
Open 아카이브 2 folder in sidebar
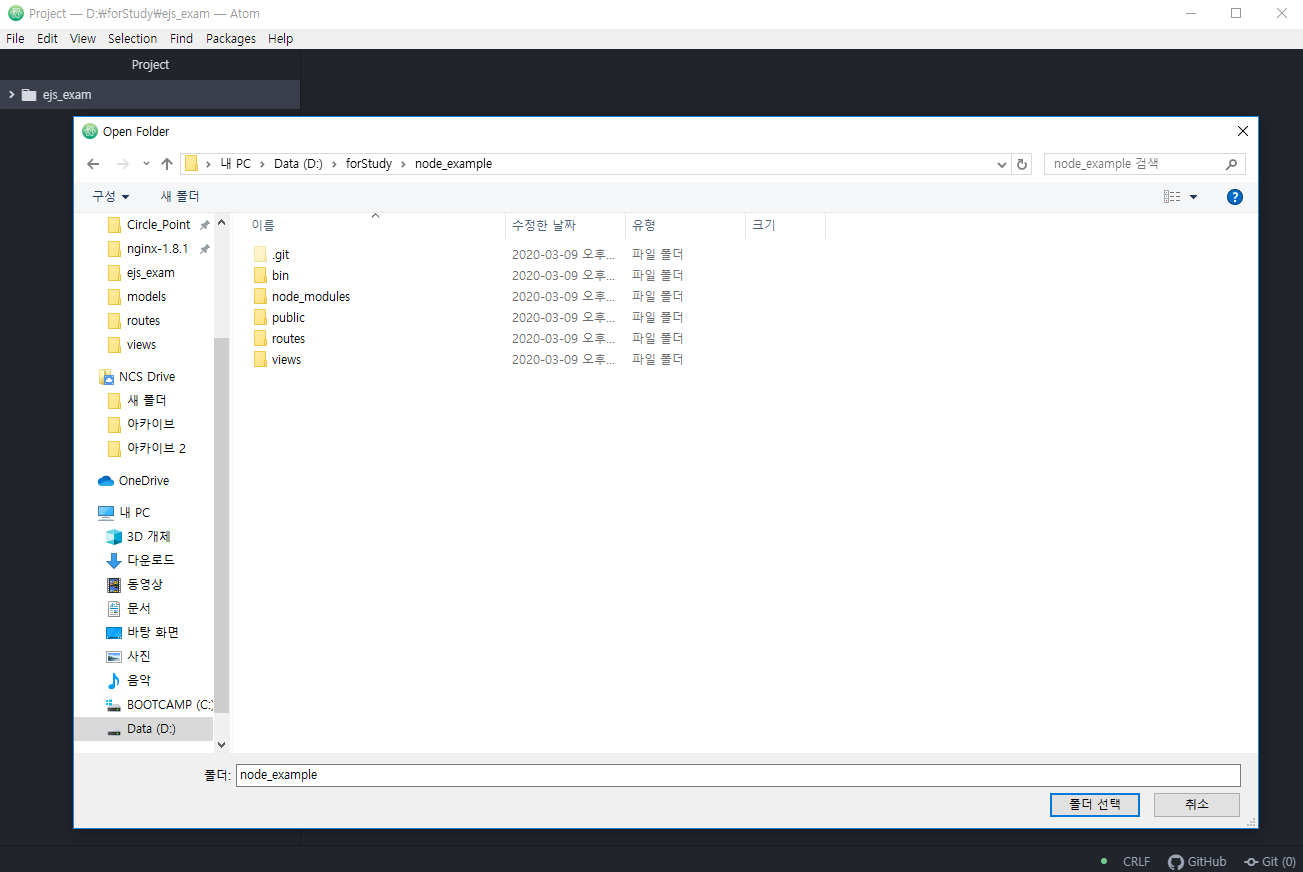146,449
